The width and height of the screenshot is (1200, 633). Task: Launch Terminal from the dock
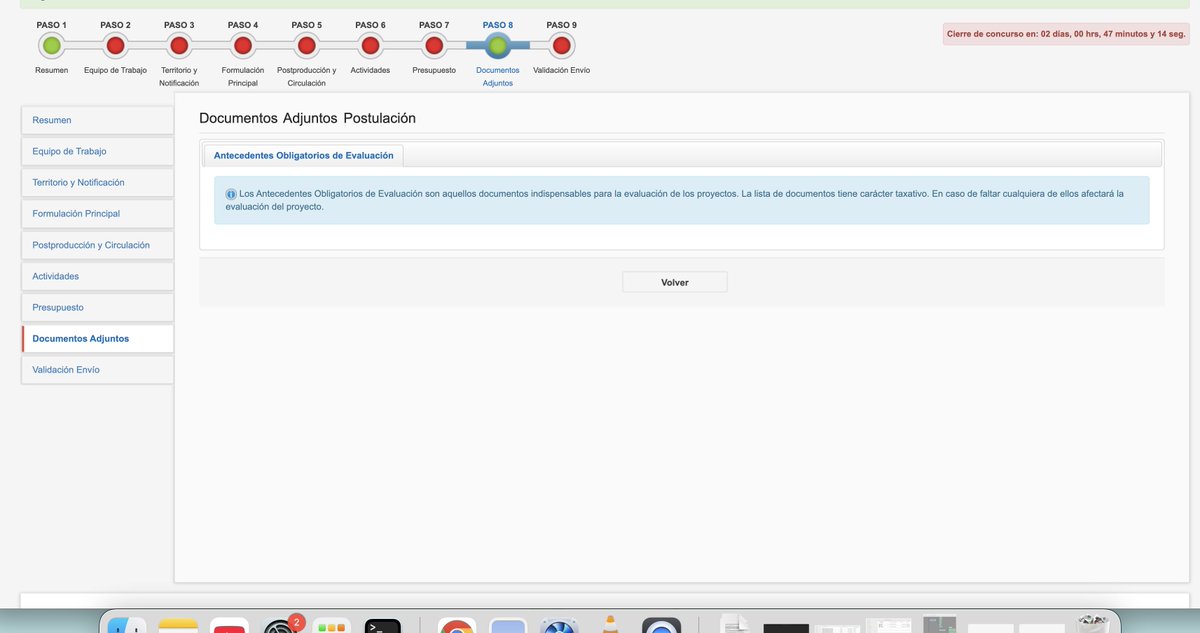(383, 626)
